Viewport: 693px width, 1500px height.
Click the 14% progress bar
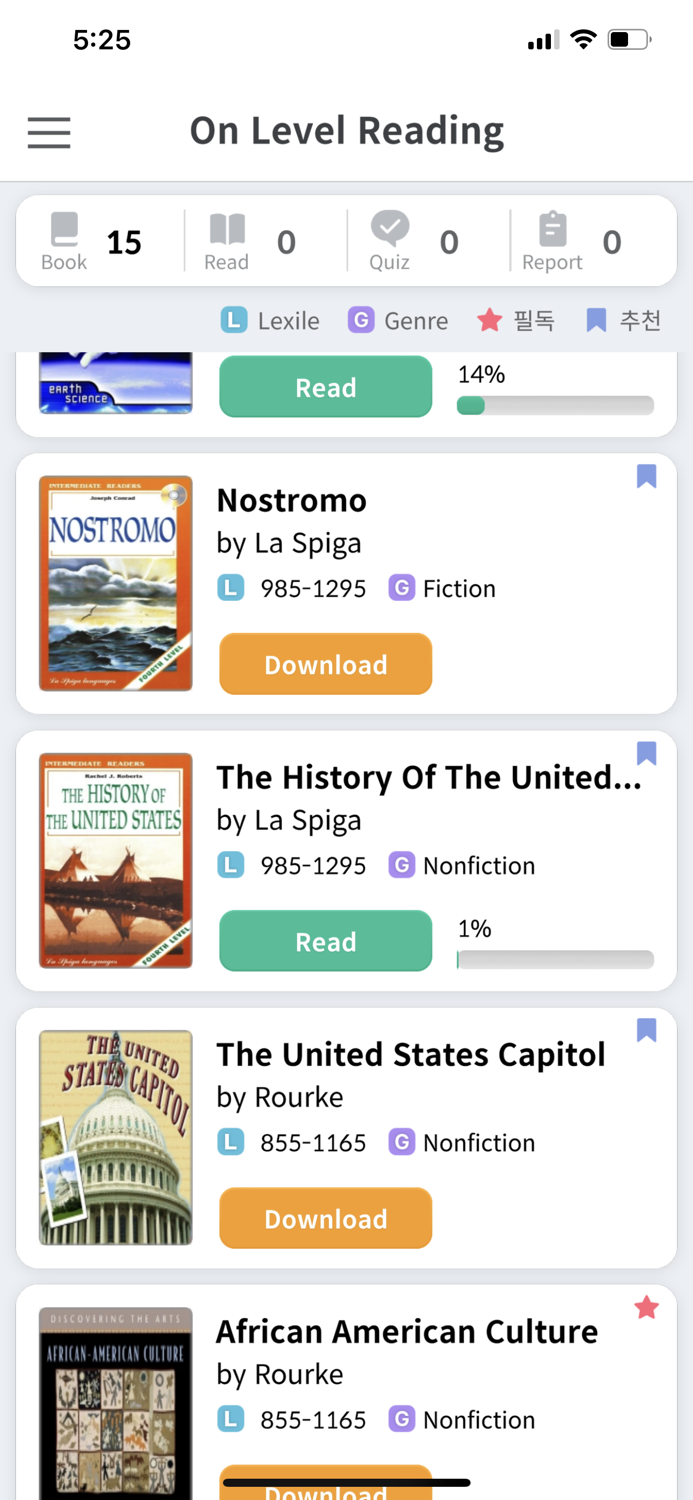point(555,404)
